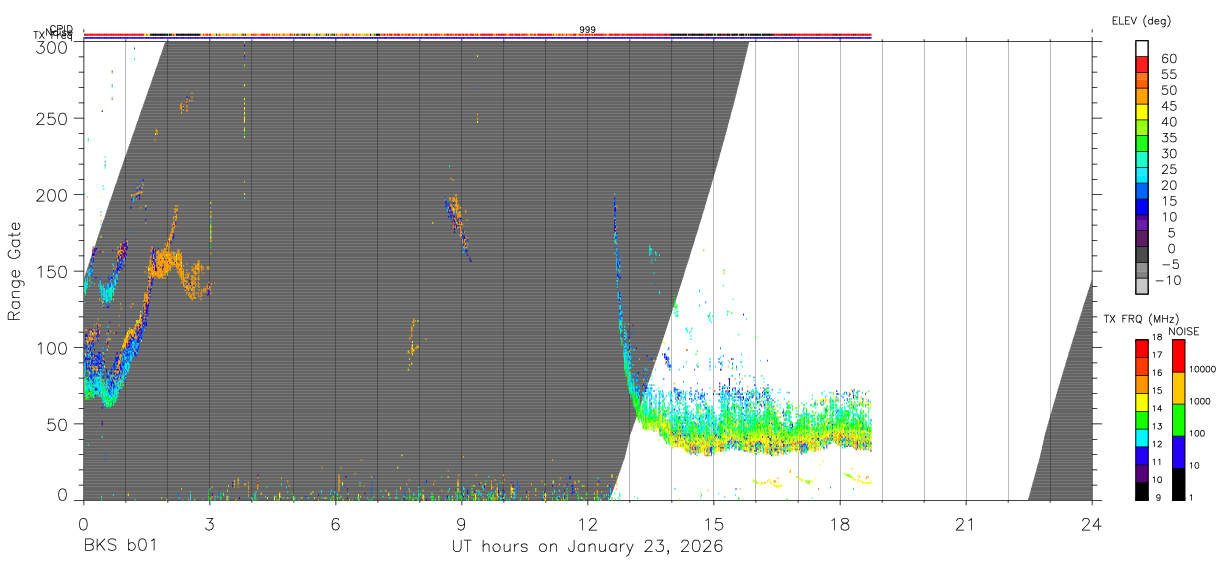This screenshot has height=567, width=1228.
Task: Click the "60" label on ELEV colorbar
Action: coord(1168,59)
